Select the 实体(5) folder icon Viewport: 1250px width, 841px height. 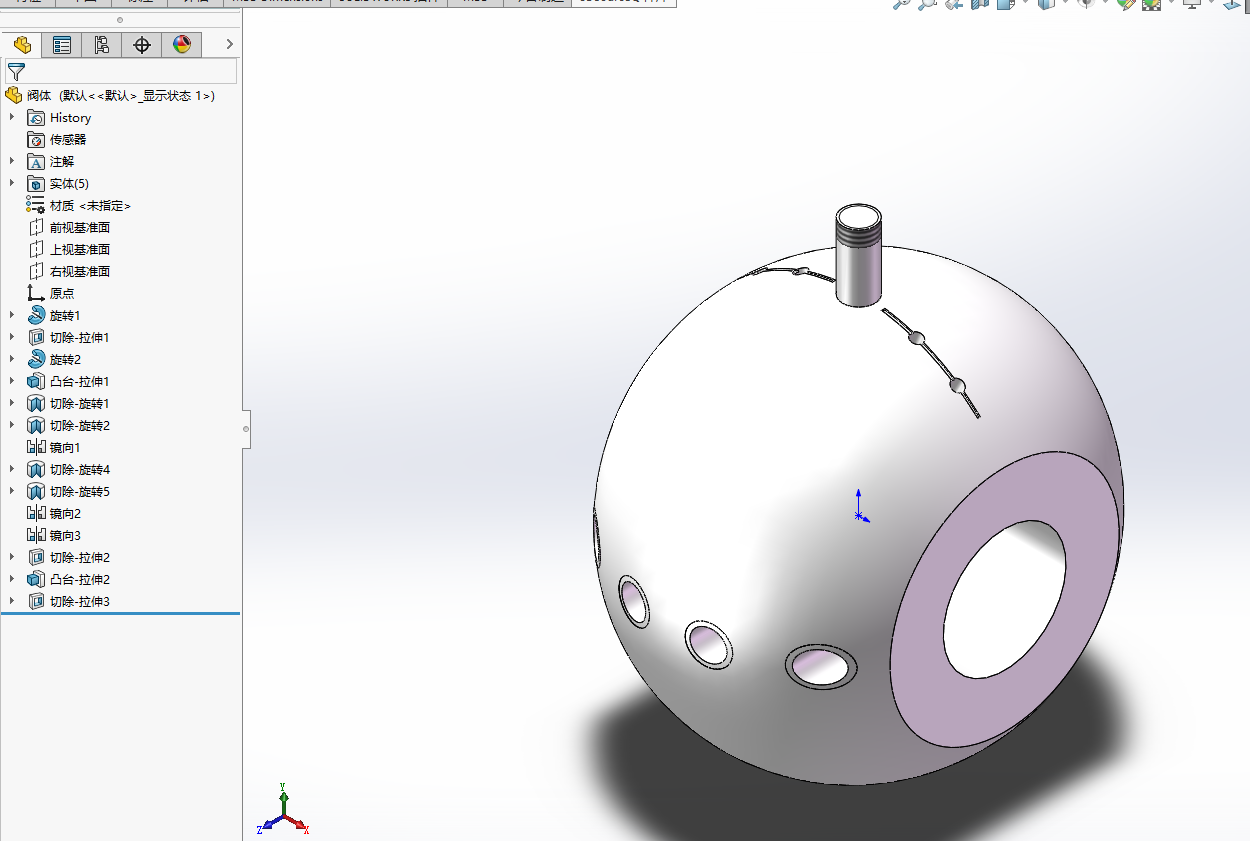coord(36,184)
